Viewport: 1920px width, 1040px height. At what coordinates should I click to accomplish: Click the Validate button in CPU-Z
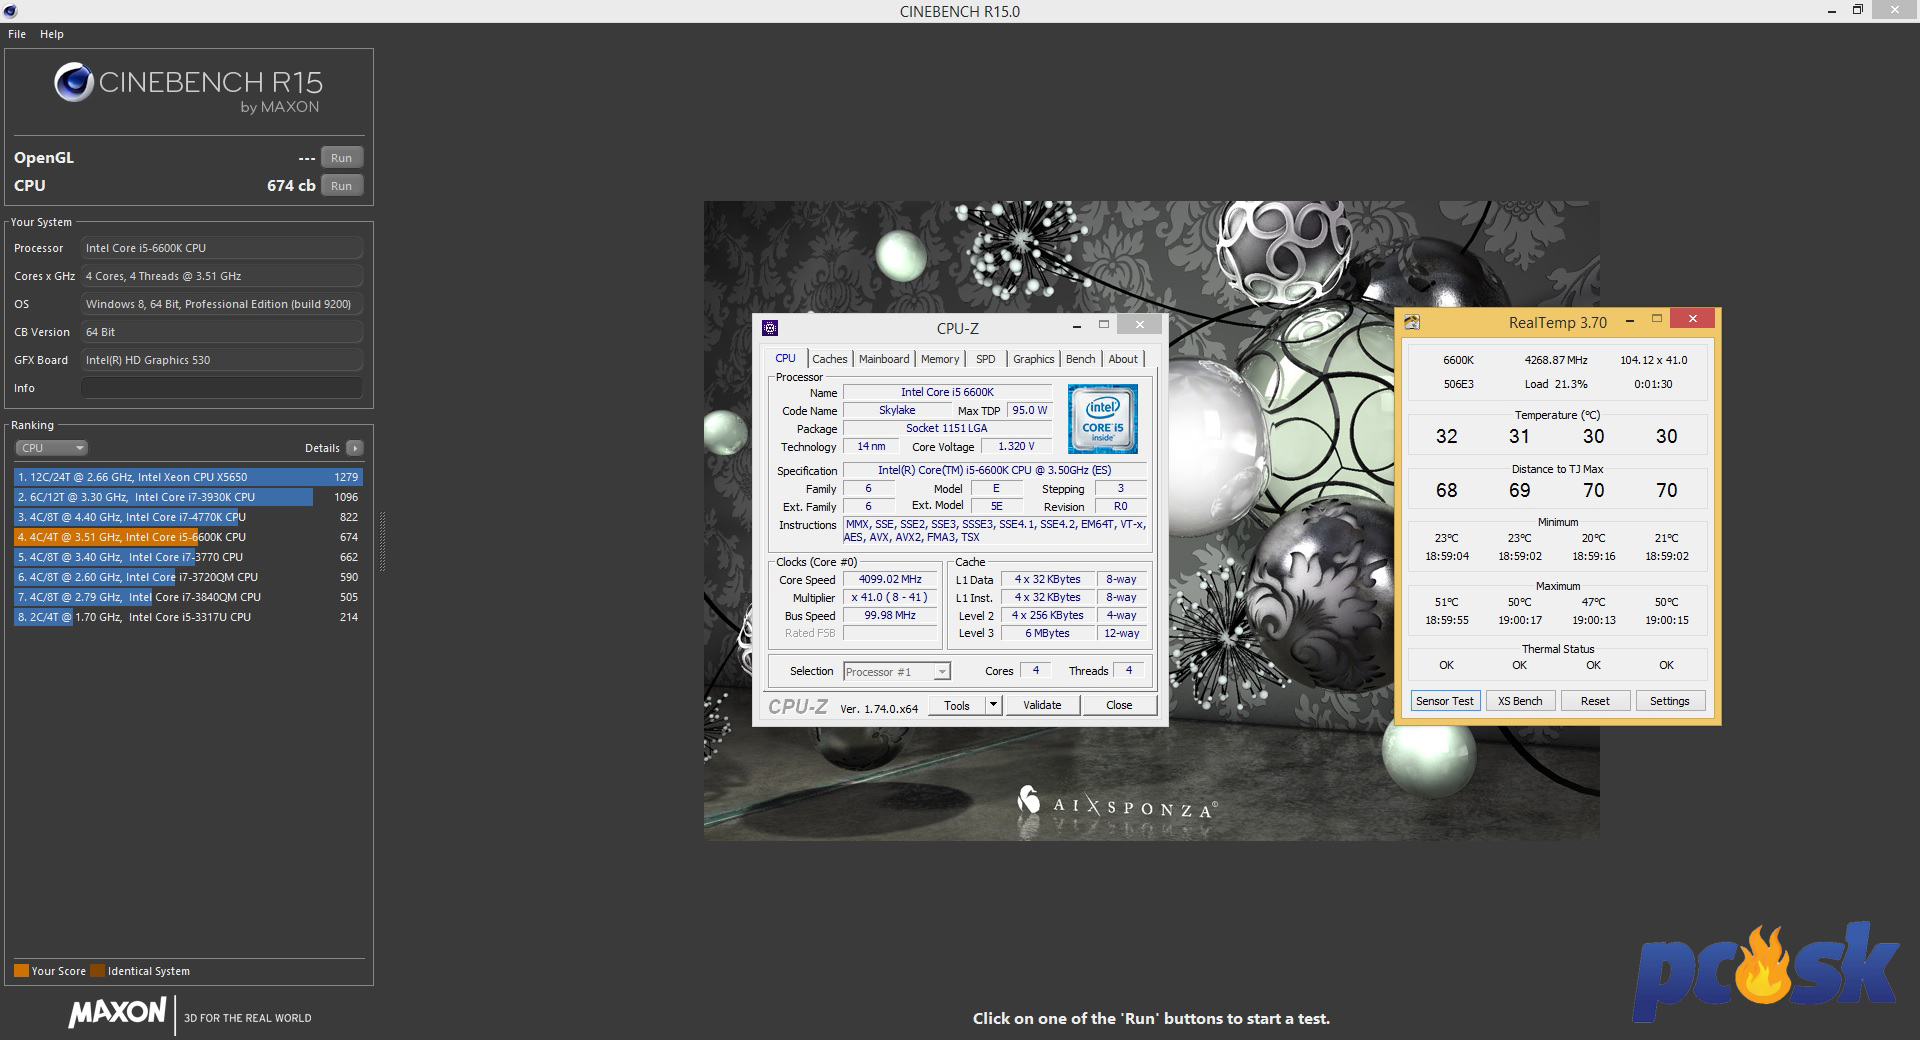pos(1042,706)
